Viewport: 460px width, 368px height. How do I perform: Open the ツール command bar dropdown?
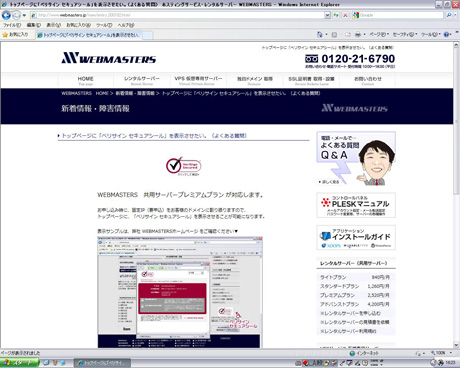pos(431,35)
